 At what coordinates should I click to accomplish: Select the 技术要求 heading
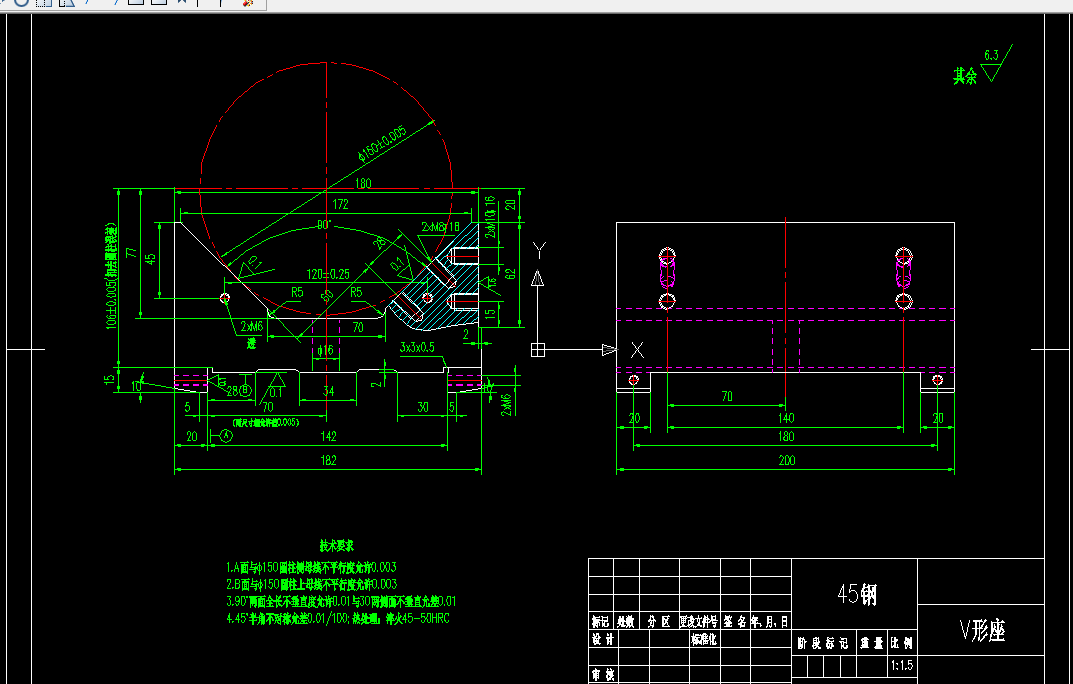337,546
